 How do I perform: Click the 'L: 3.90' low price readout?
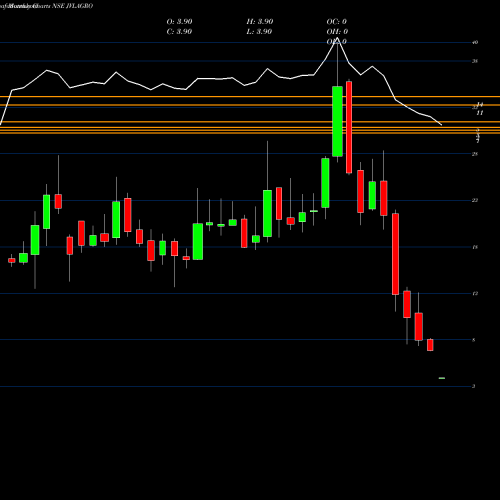click(x=259, y=32)
